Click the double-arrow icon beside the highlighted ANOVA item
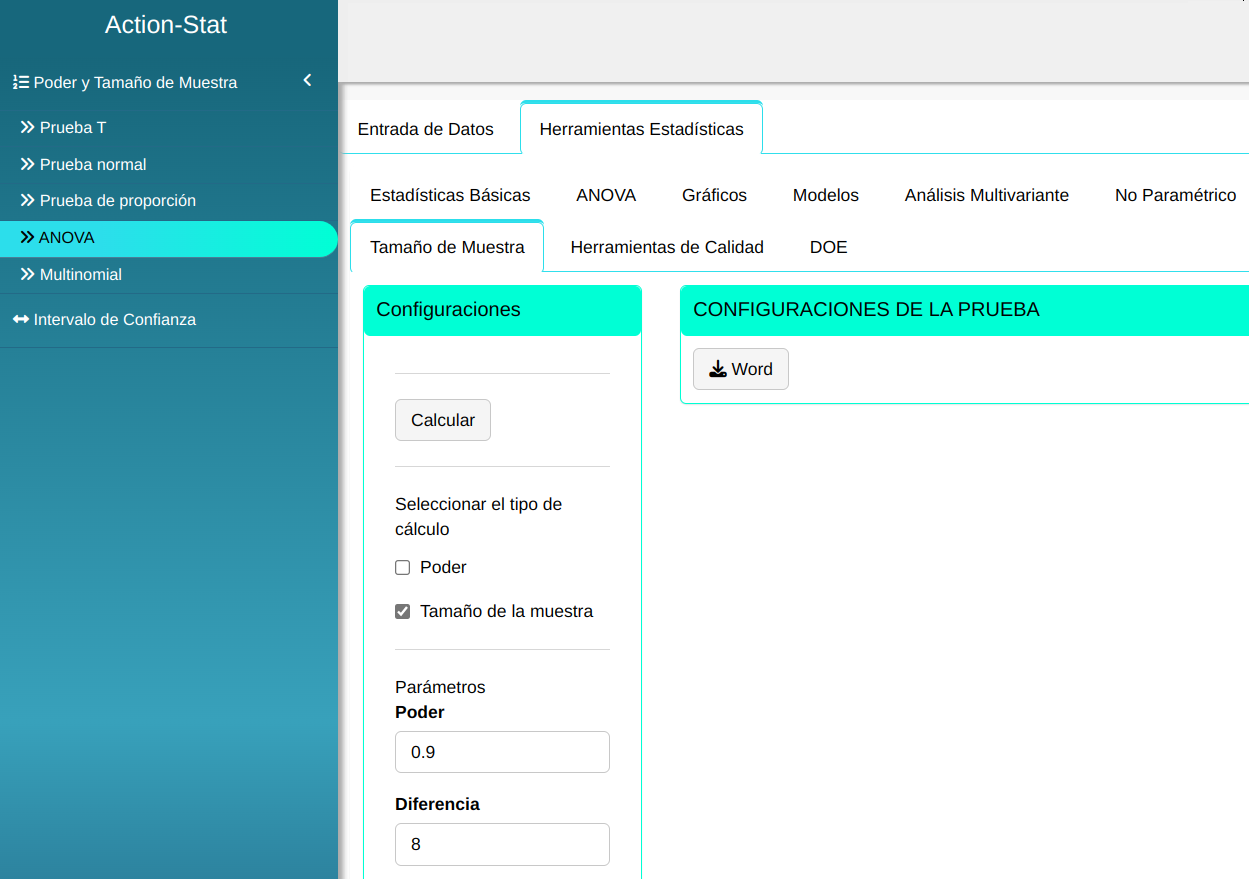The height and width of the screenshot is (879, 1249). (x=27, y=238)
